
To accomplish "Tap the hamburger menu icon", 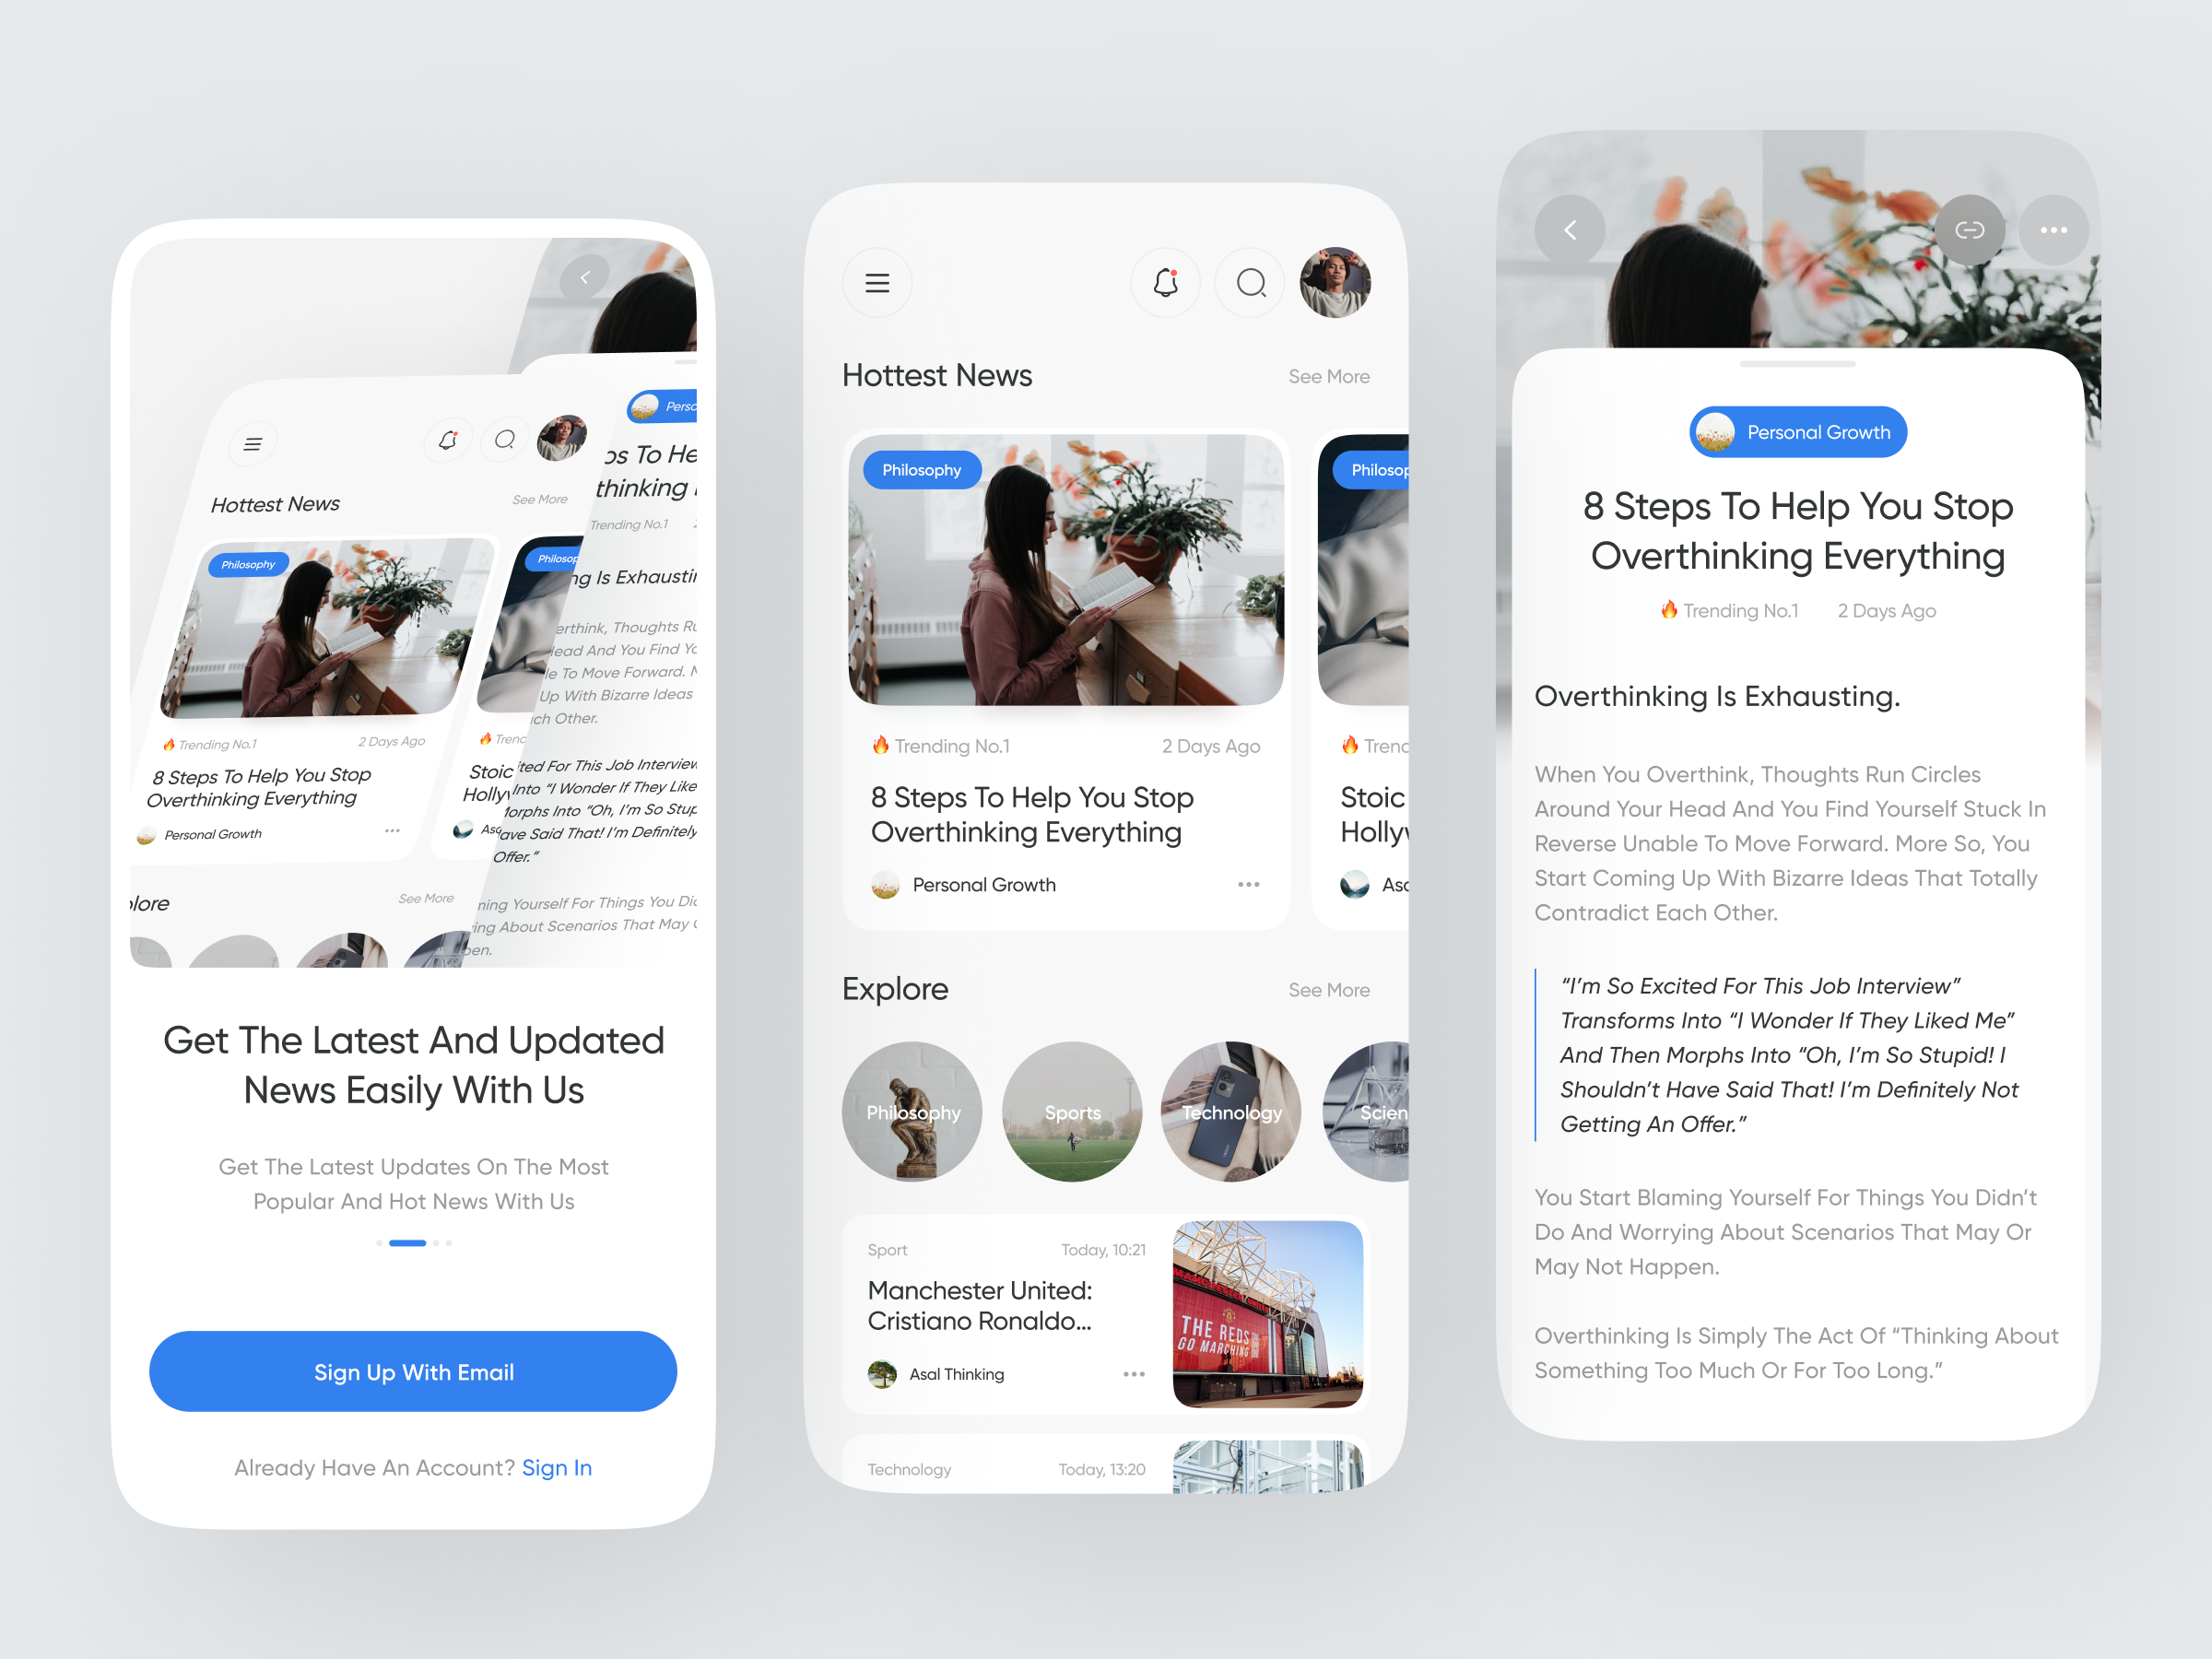I will click(x=877, y=282).
